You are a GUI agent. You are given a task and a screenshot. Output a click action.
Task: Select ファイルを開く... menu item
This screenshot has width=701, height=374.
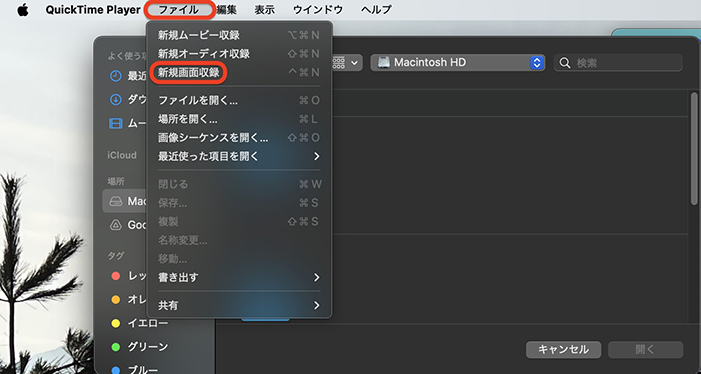pyautogui.click(x=239, y=101)
